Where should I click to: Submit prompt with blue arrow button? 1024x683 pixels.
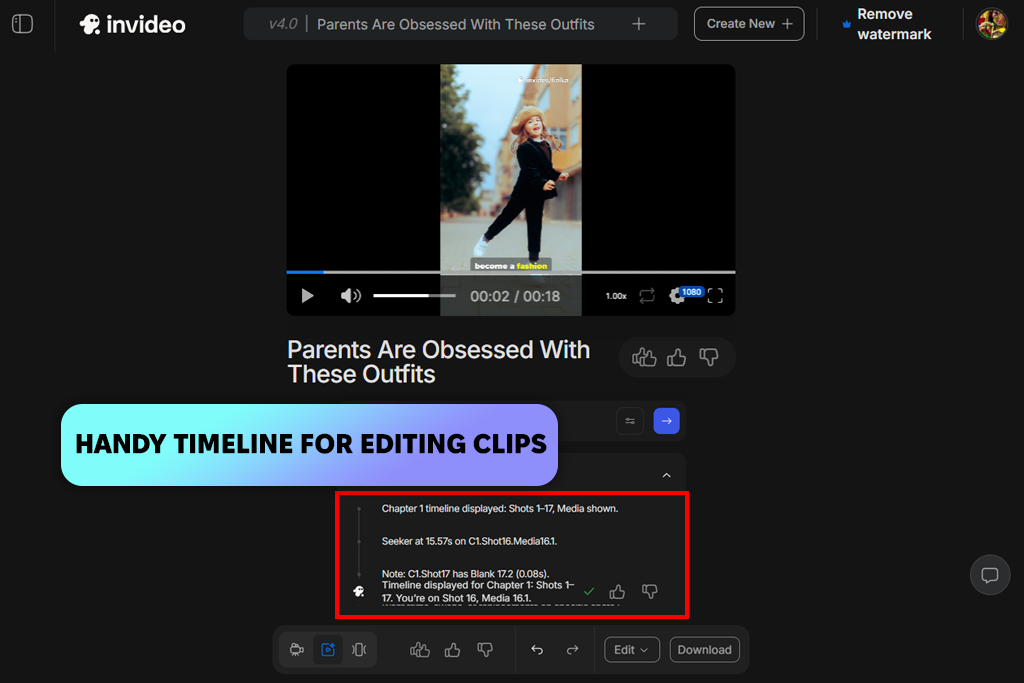click(x=667, y=421)
